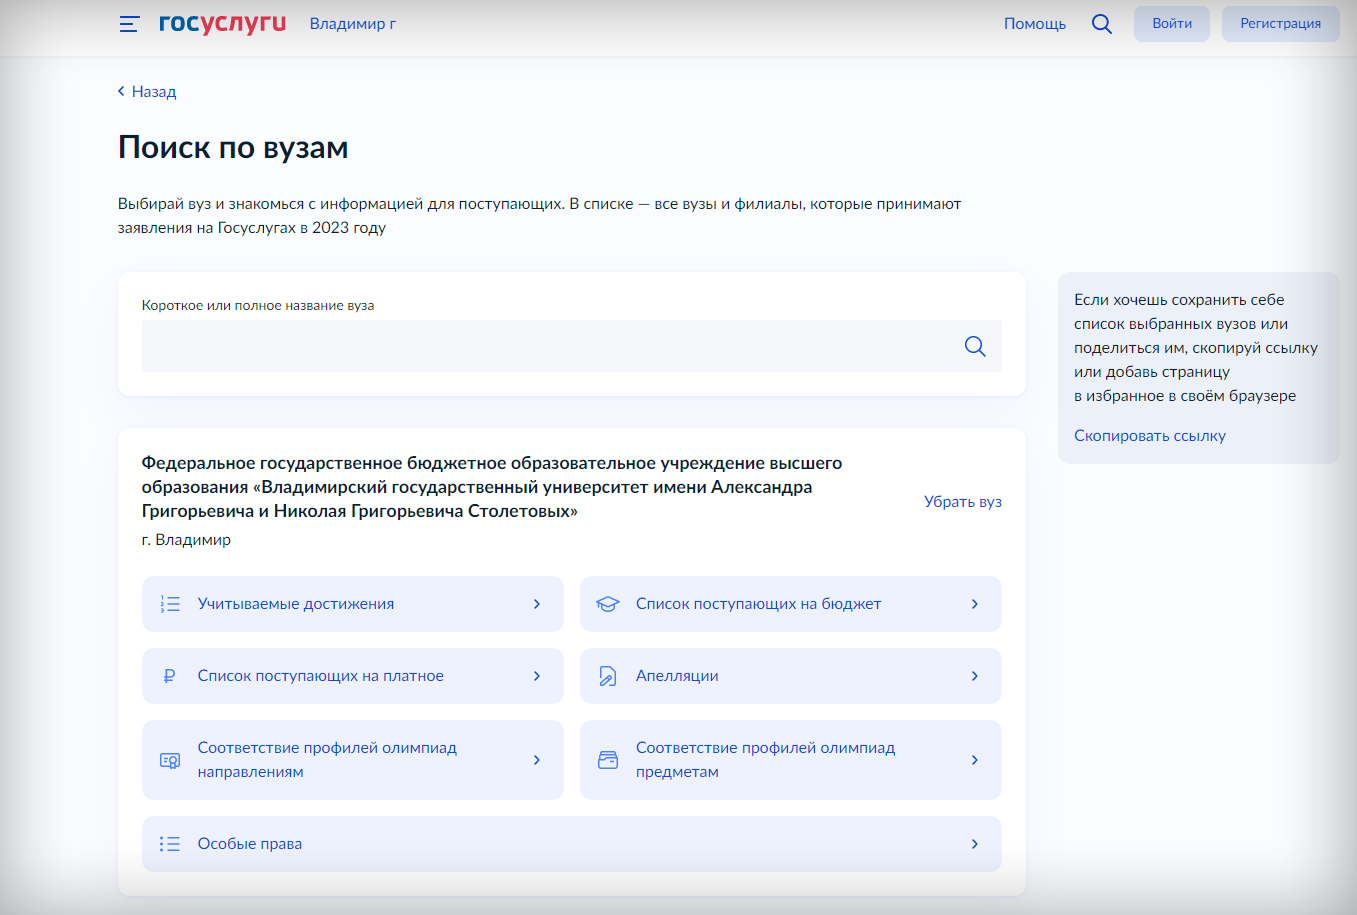Screen dimensions: 1357x915
Task: Click the ruble icon of paid applicants list
Action: tap(169, 676)
